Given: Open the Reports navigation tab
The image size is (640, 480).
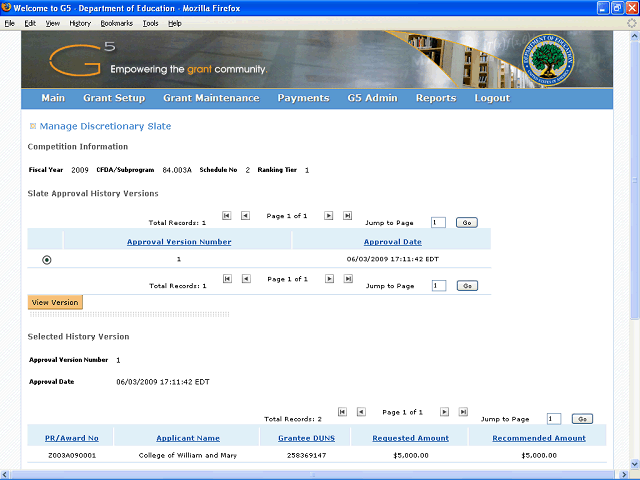Looking at the screenshot, I should (436, 98).
